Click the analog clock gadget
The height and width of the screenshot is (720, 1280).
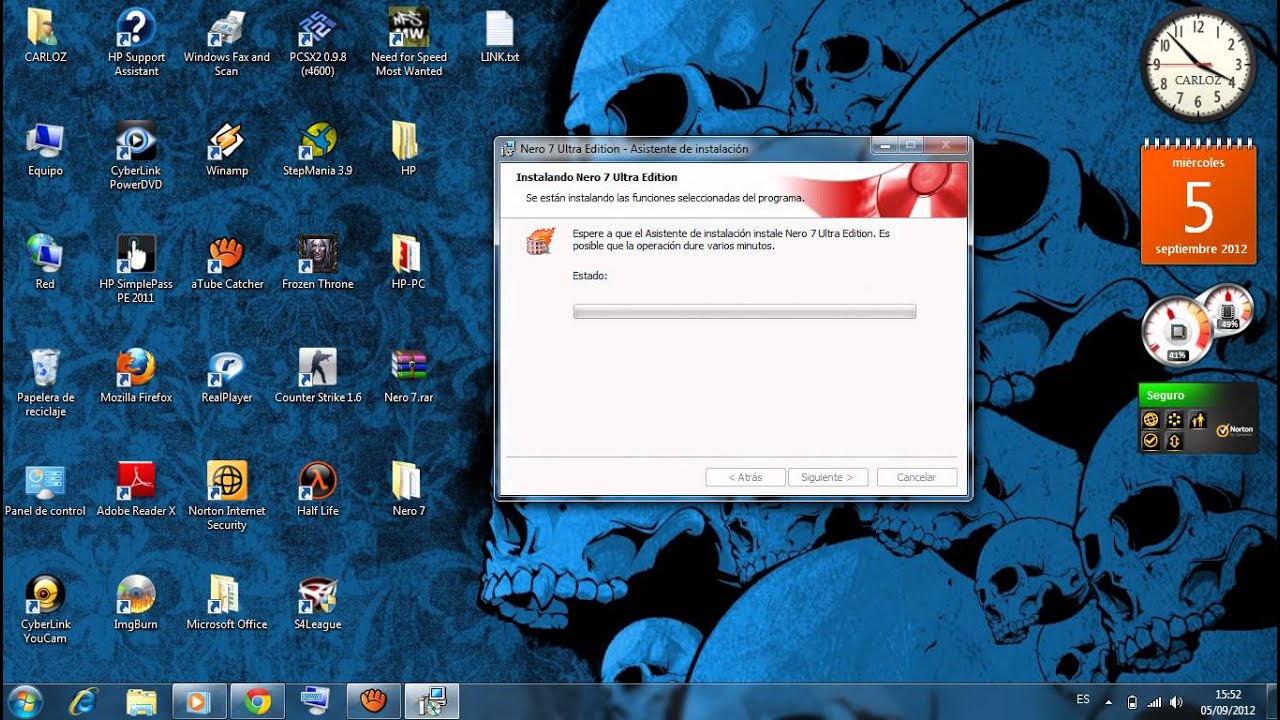1198,65
